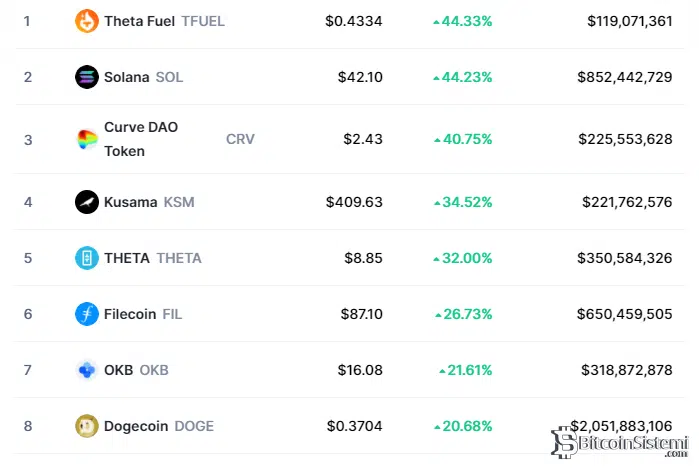Screen dimensions: 699x470
Task: Click Kusama's $409.63 price
Action: coord(354,202)
